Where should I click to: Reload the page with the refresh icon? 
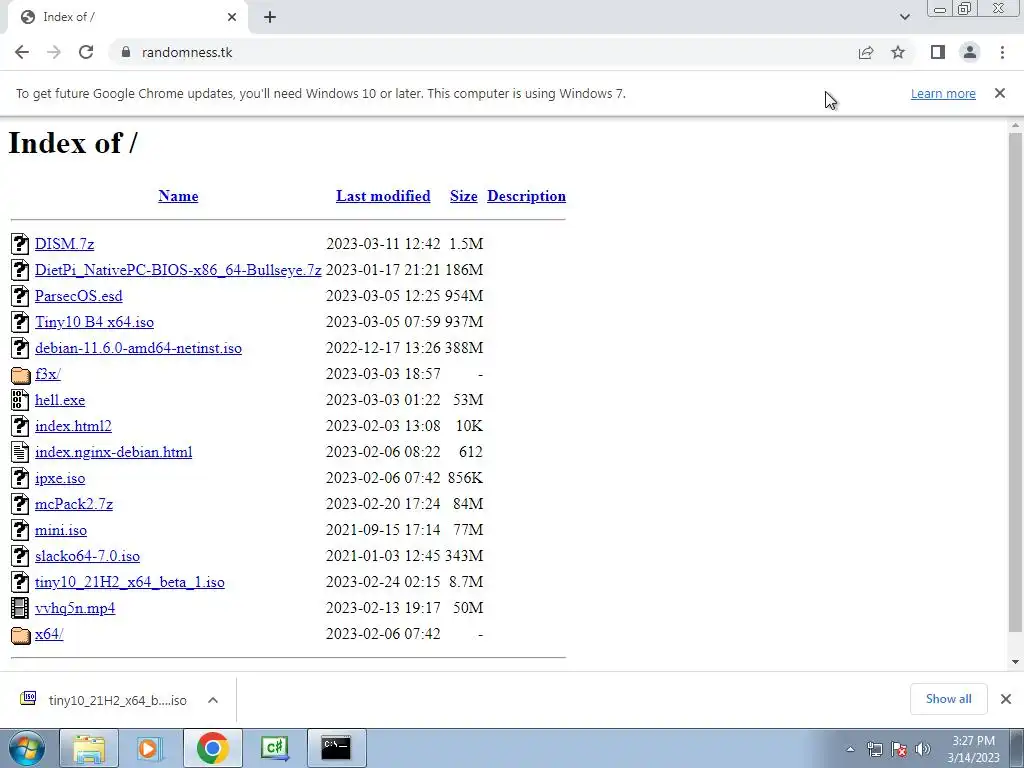click(86, 52)
